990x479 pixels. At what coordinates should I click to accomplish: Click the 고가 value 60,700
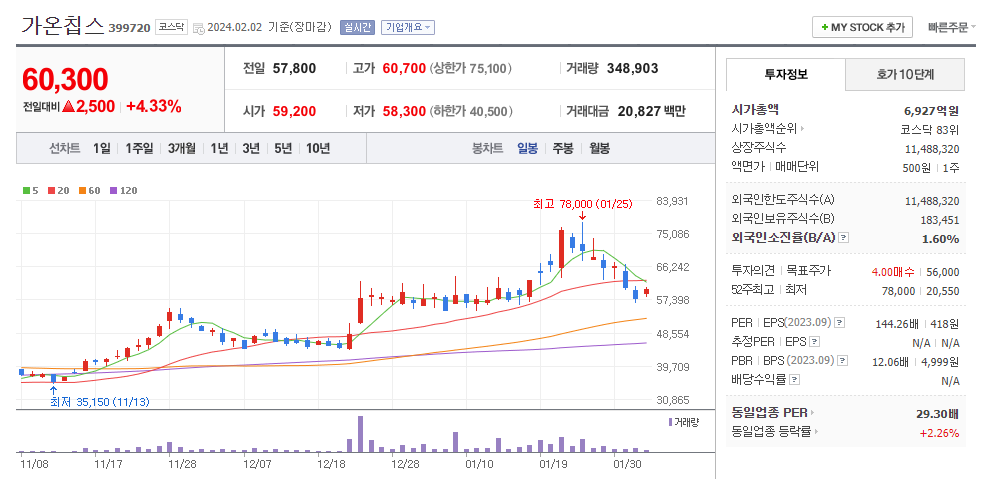coord(404,68)
